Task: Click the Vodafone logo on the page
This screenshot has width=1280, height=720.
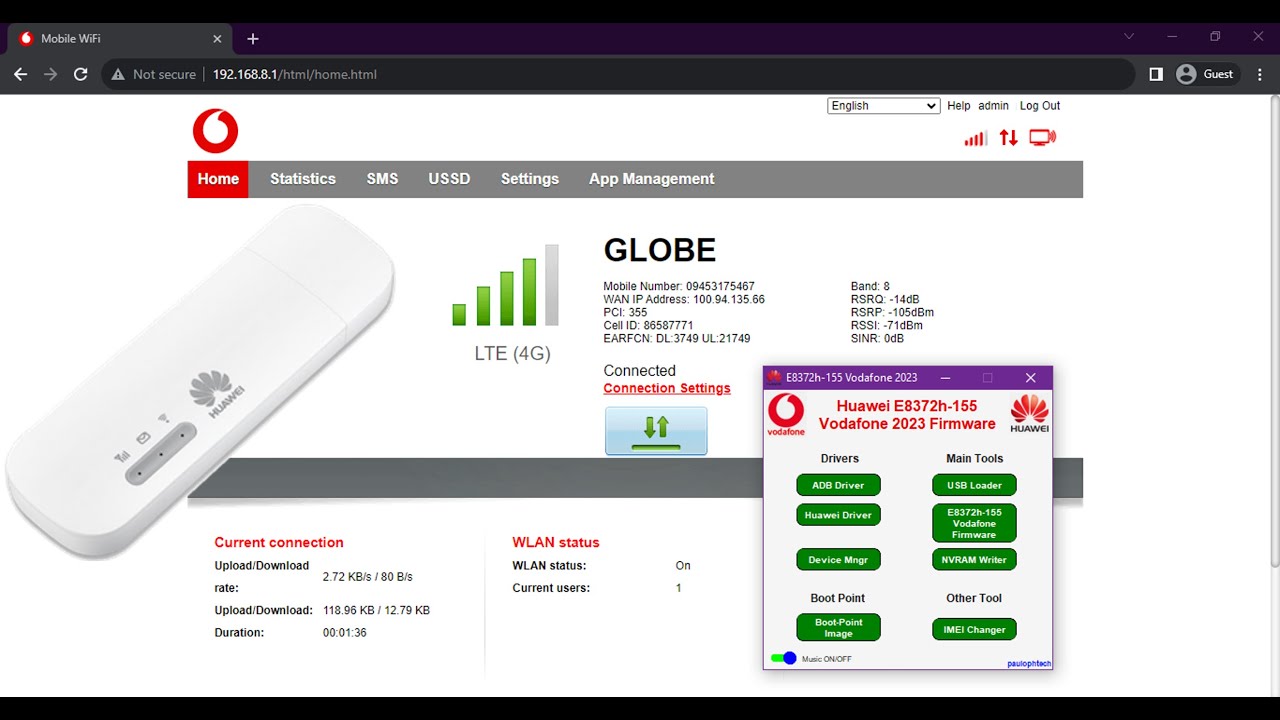Action: [215, 131]
